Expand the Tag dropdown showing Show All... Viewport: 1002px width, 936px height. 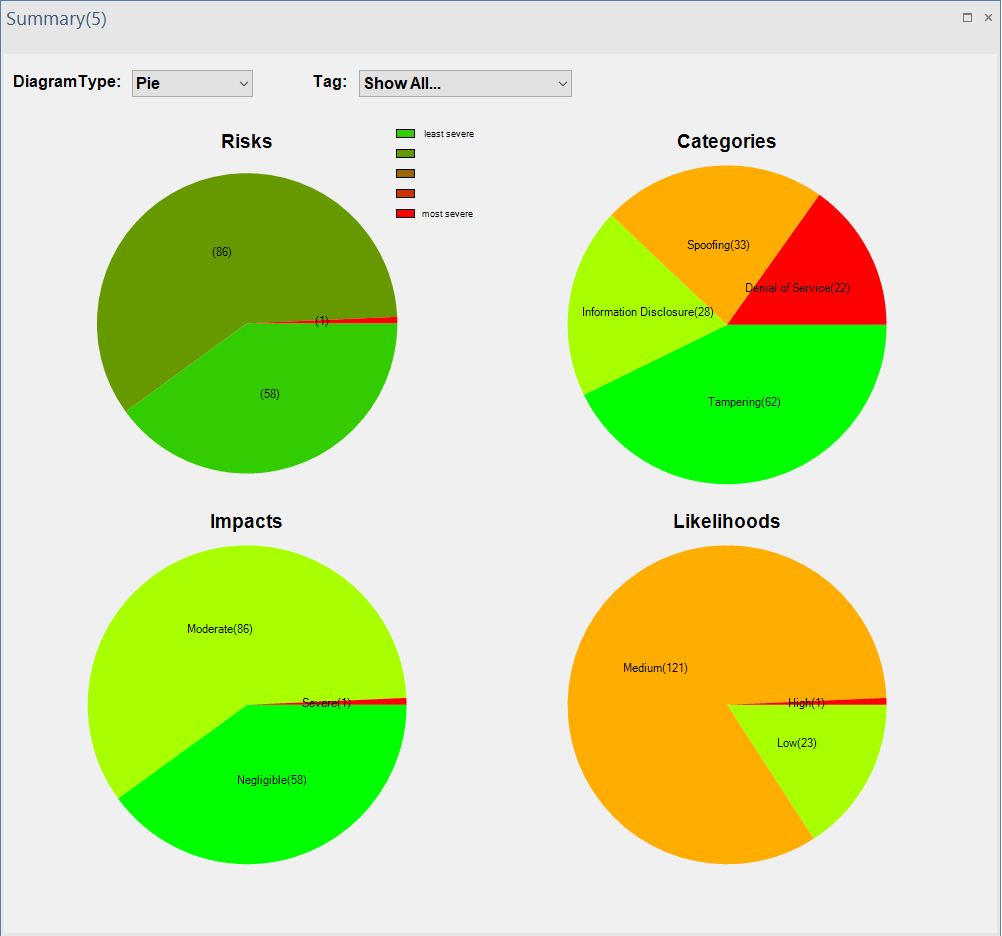(x=464, y=84)
